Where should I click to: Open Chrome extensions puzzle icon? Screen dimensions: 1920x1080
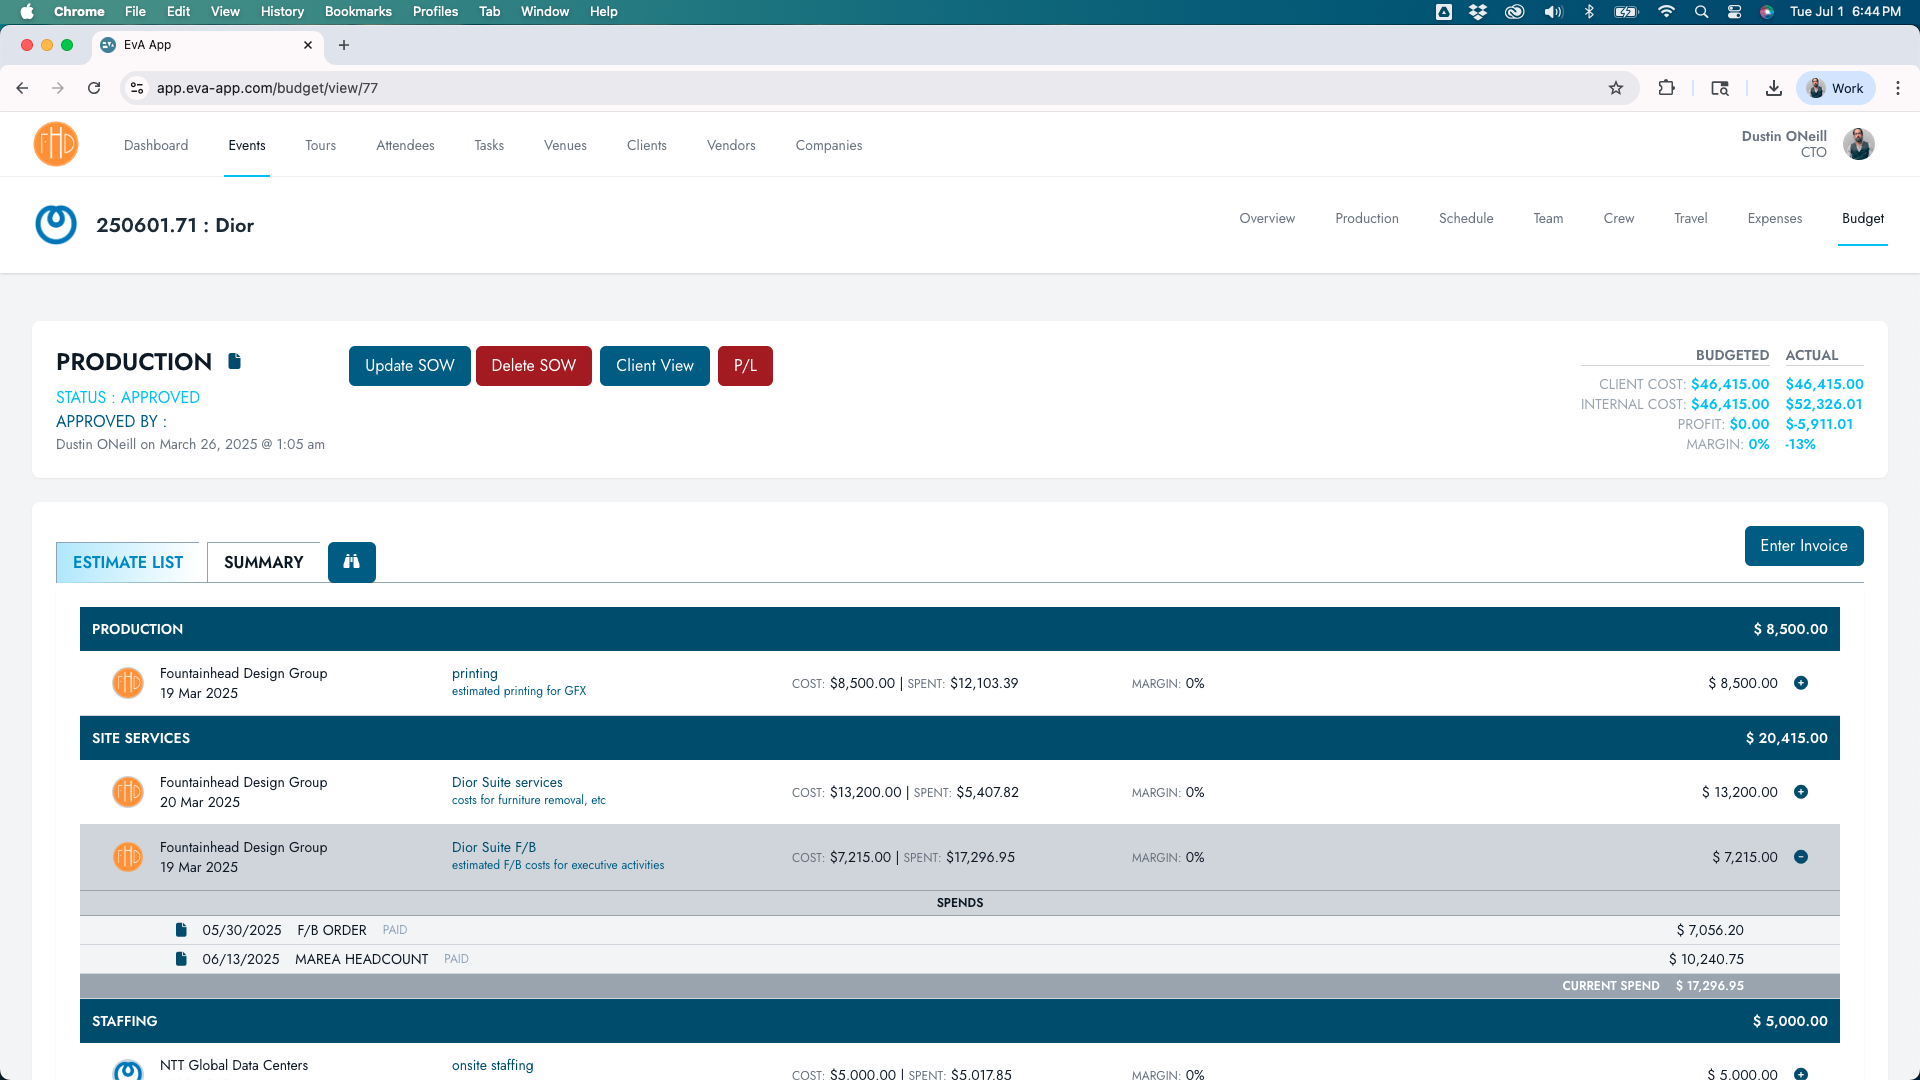point(1666,88)
